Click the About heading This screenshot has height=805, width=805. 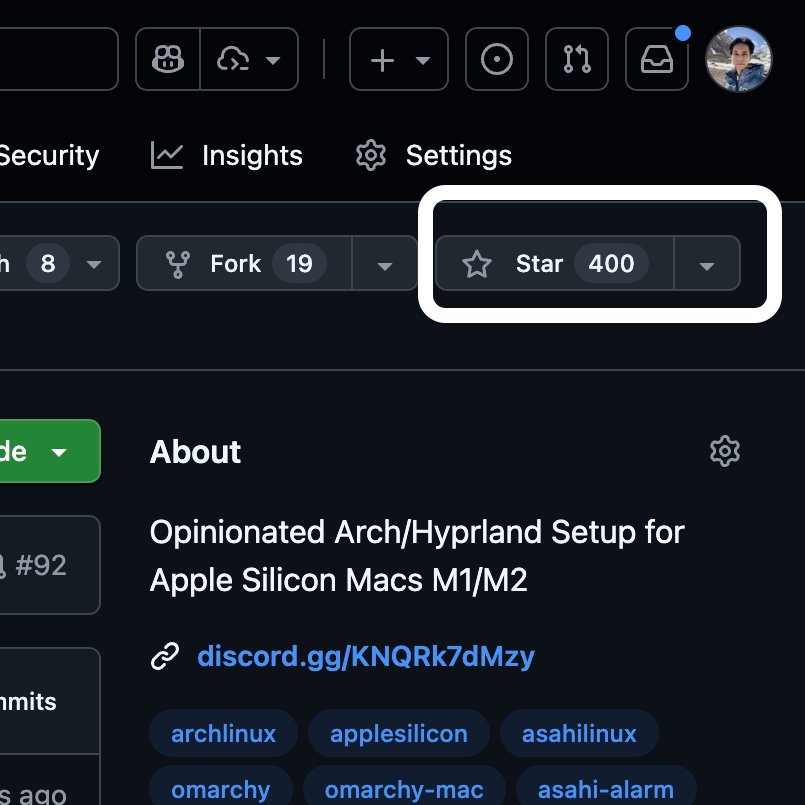tap(196, 452)
